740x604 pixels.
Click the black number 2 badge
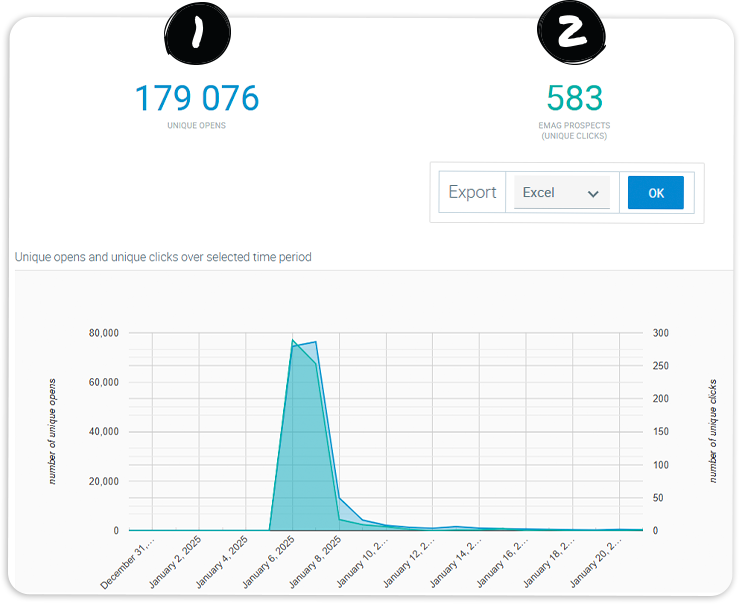point(573,32)
